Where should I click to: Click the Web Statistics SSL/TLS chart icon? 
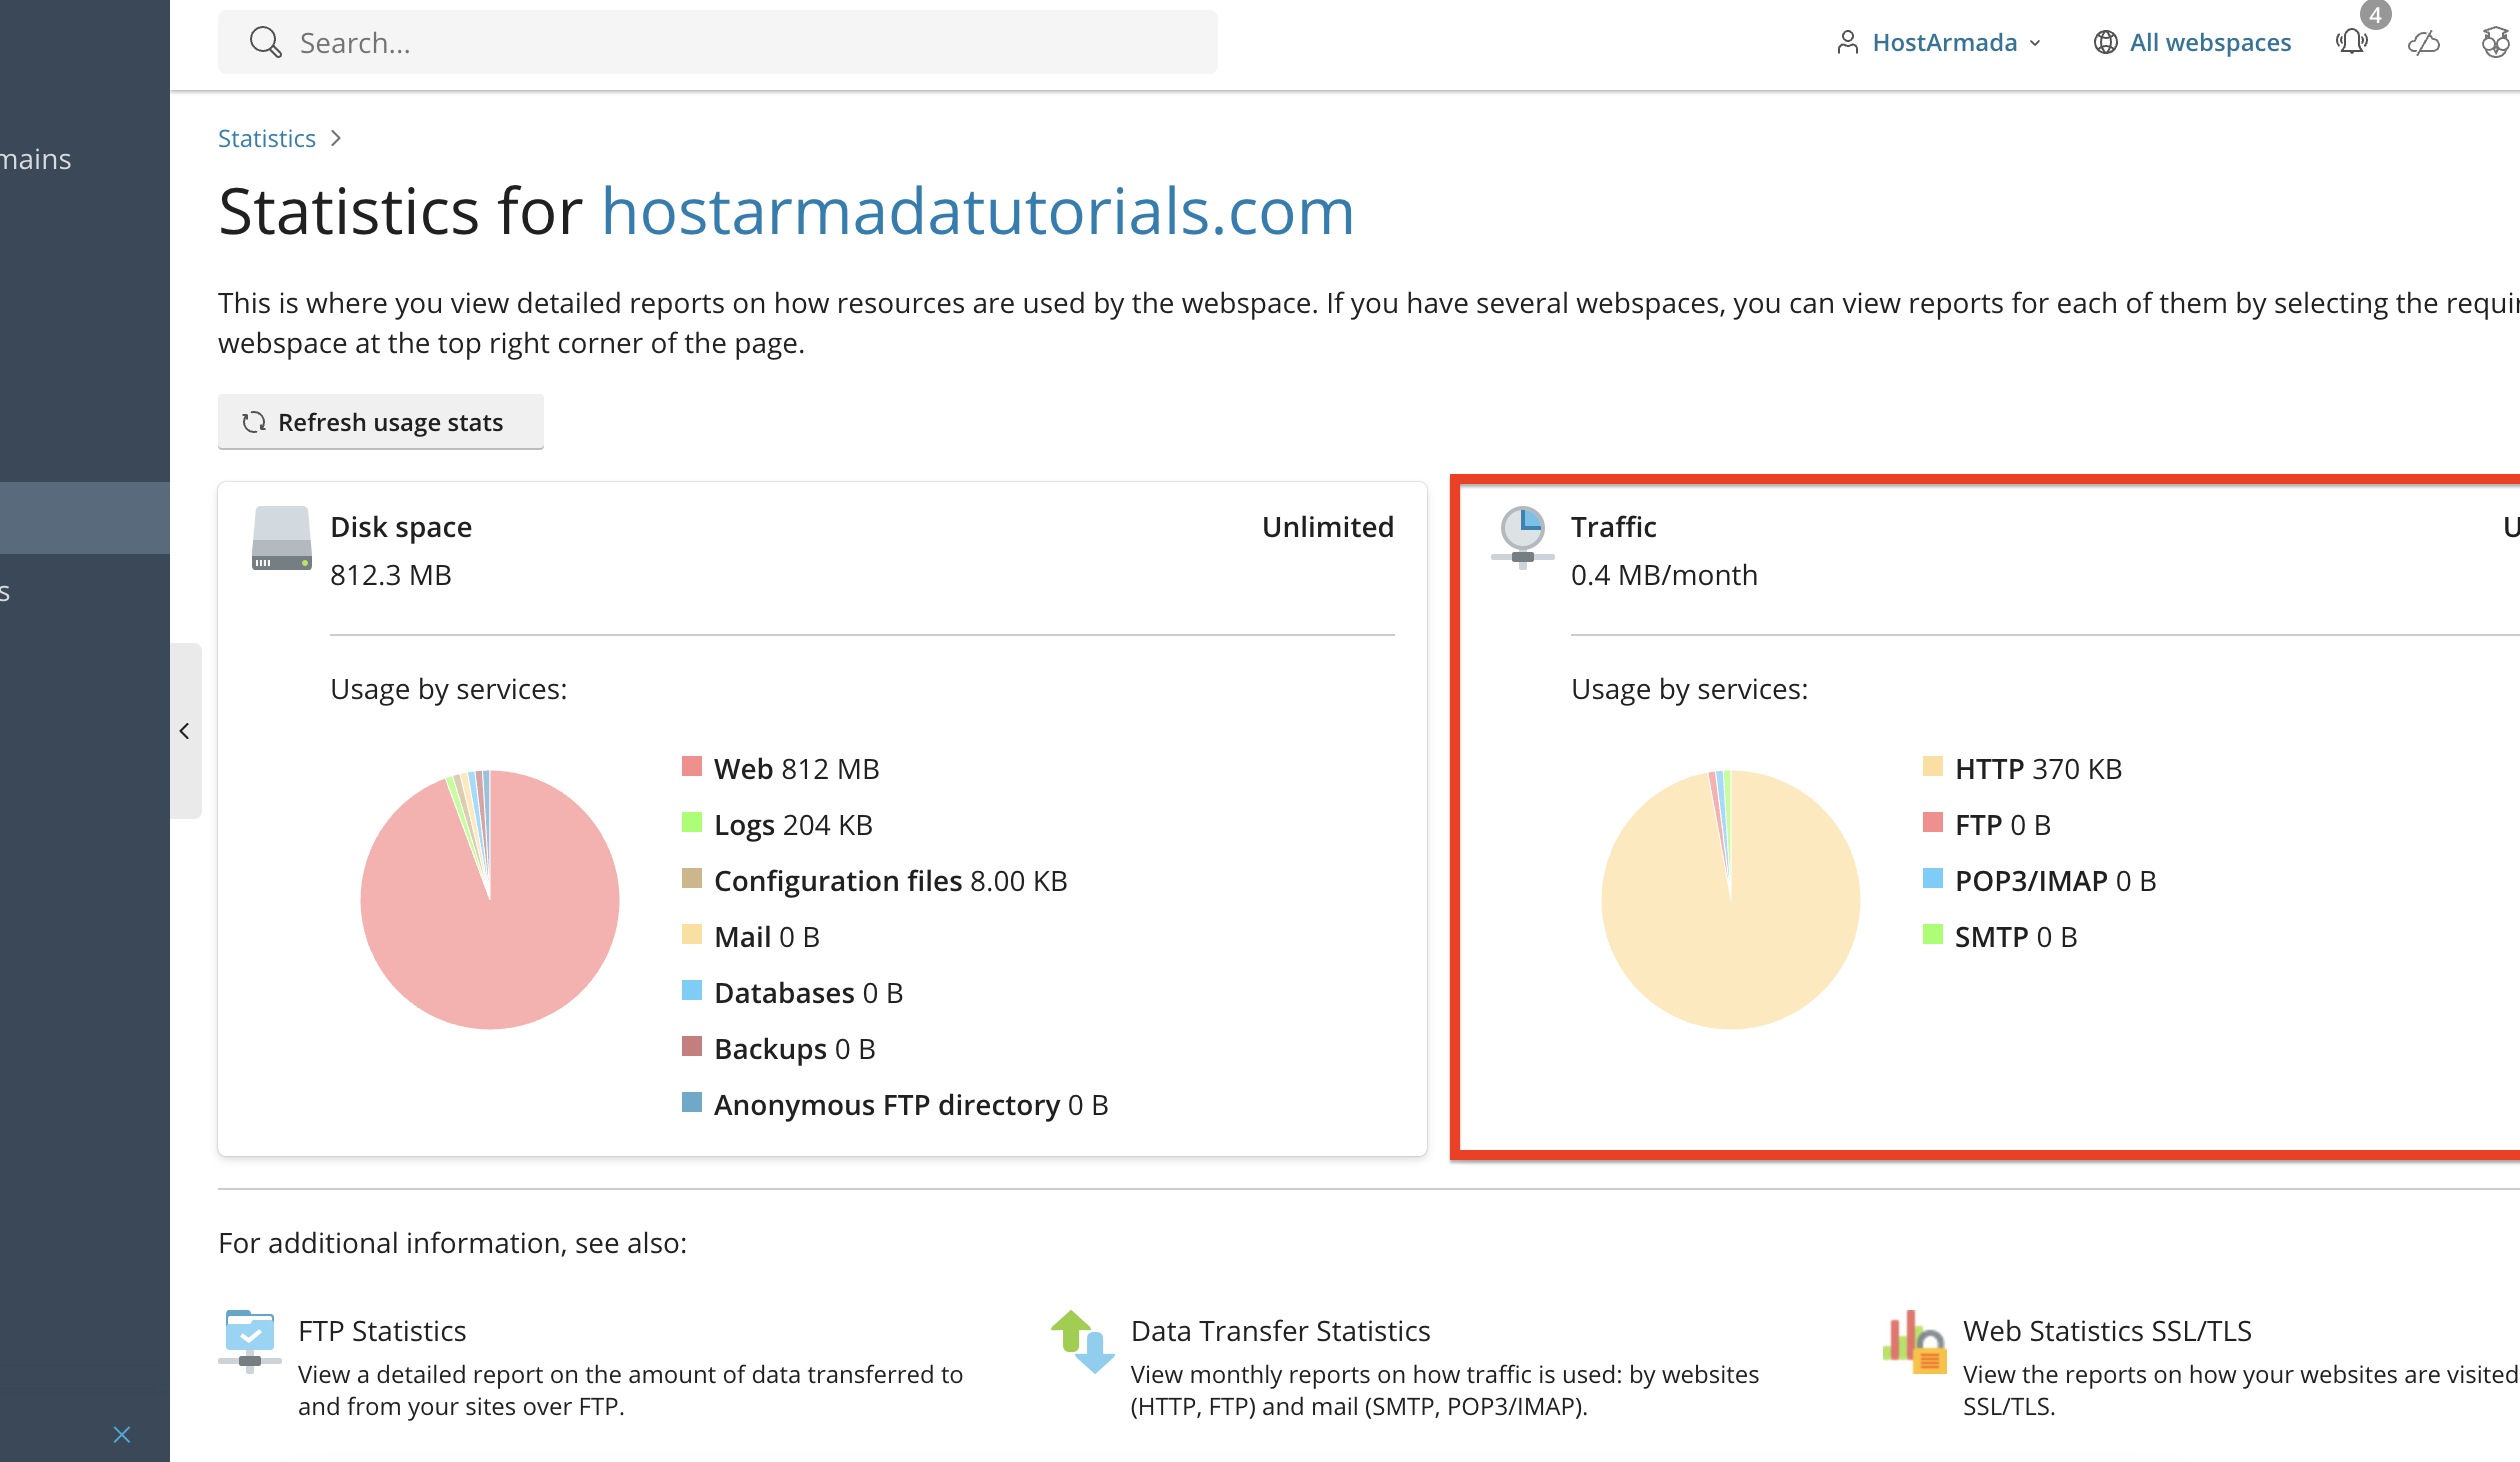click(x=1915, y=1341)
